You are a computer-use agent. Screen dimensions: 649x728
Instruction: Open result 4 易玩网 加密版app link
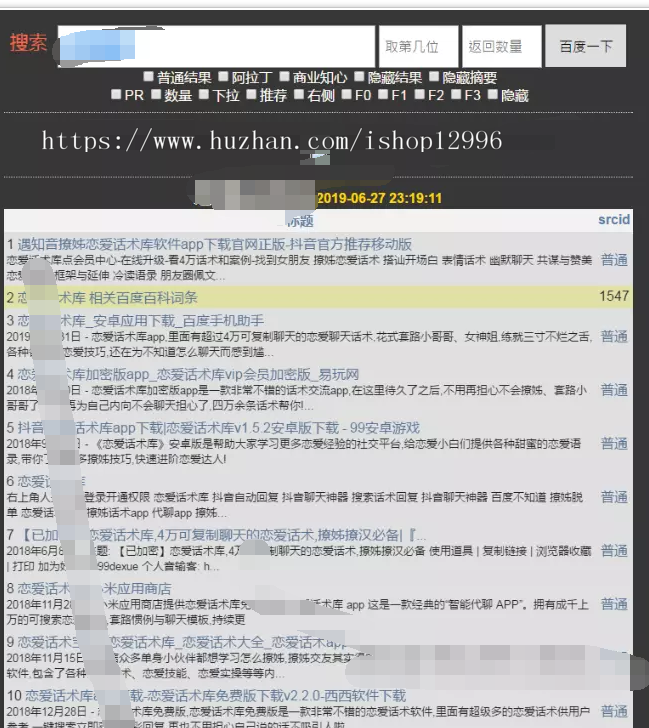click(188, 374)
